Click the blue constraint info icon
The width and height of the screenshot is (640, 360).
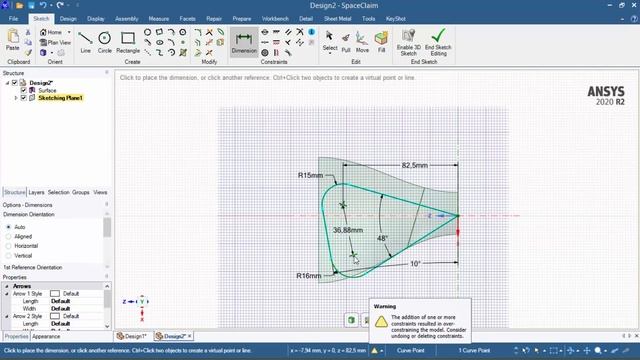click(311, 32)
